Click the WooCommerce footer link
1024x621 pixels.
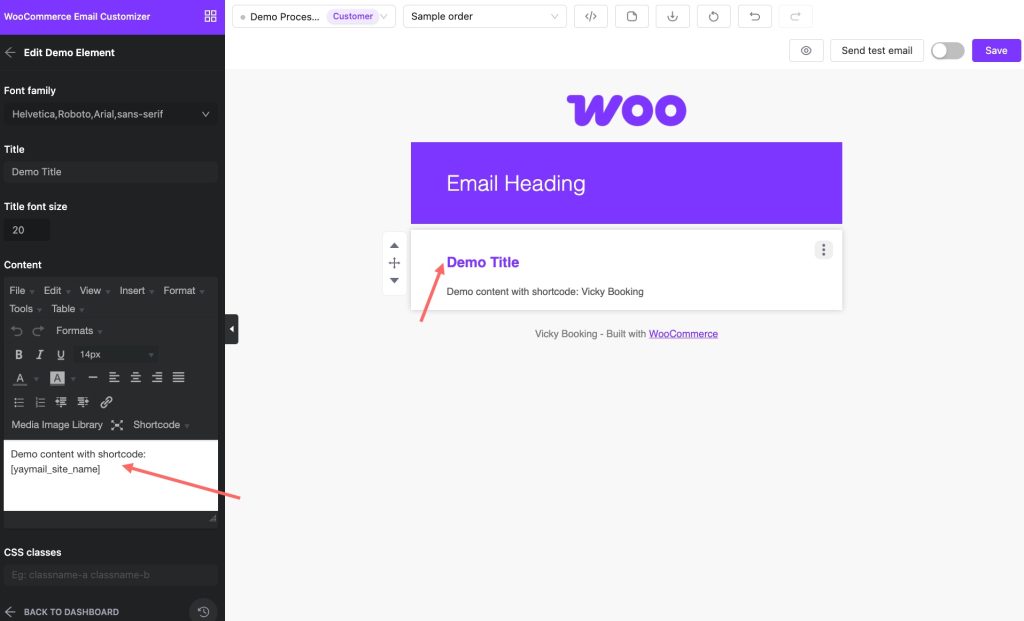click(683, 334)
